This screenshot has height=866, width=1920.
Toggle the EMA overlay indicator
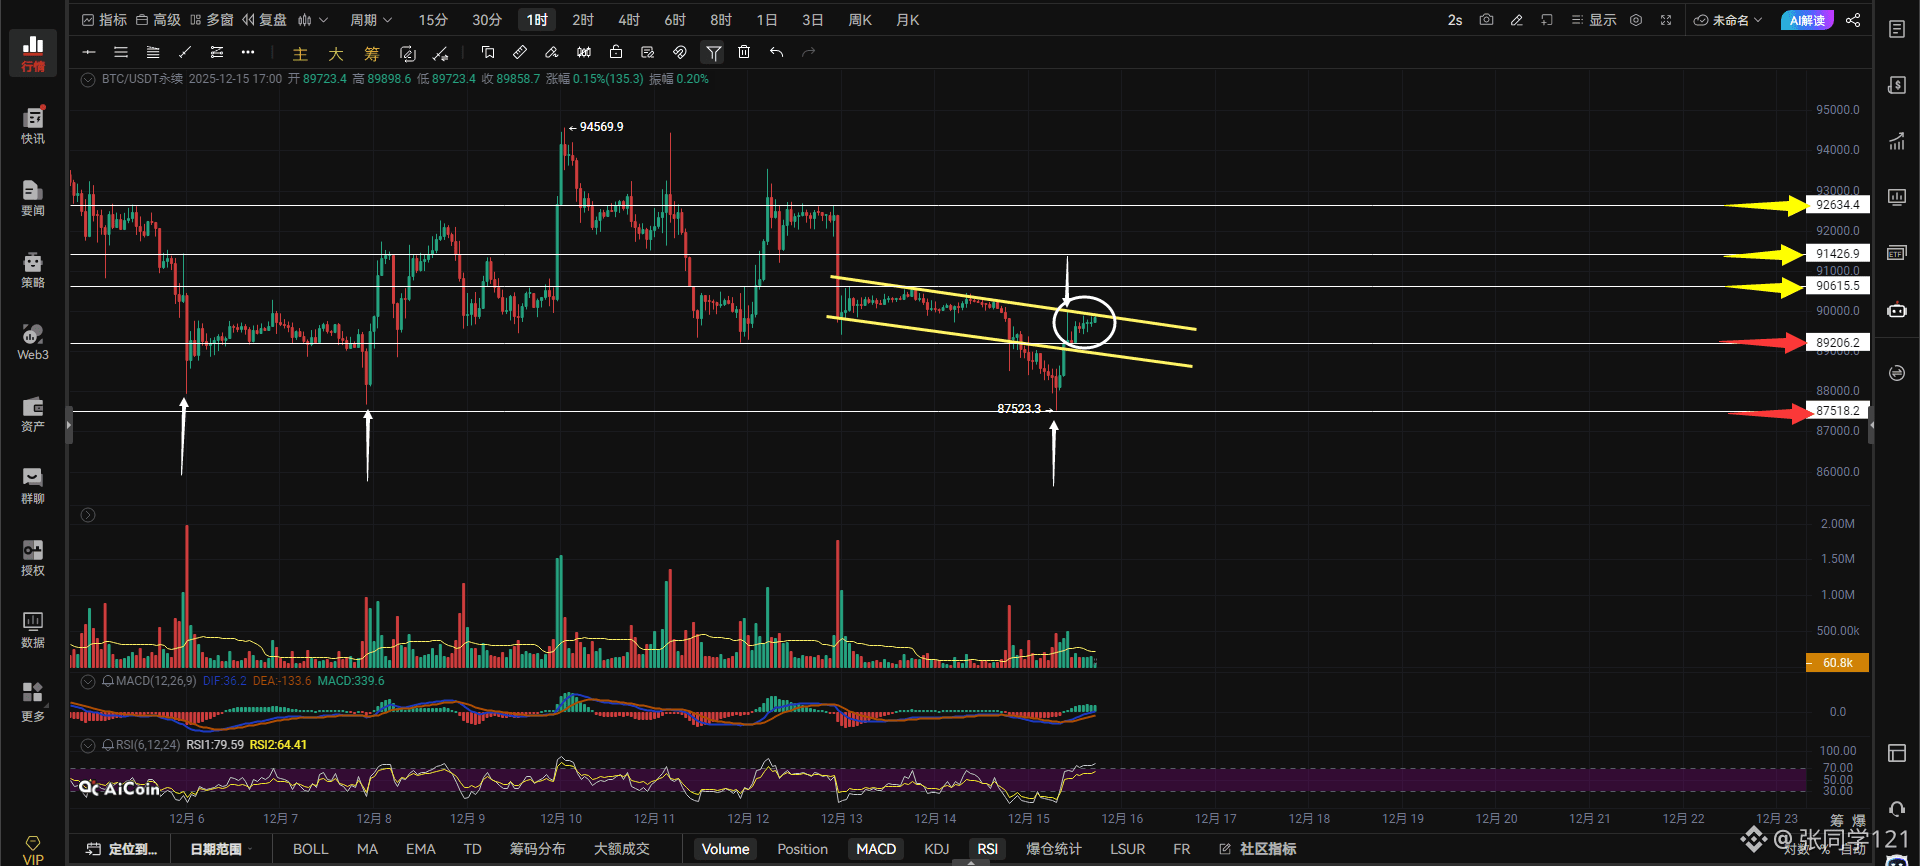(x=420, y=849)
